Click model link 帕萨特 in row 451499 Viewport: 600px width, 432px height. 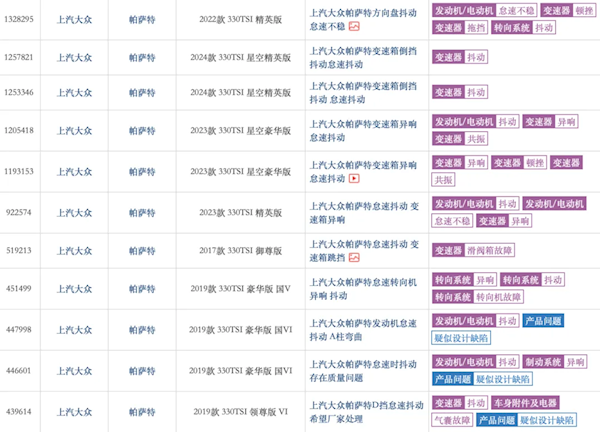point(142,289)
